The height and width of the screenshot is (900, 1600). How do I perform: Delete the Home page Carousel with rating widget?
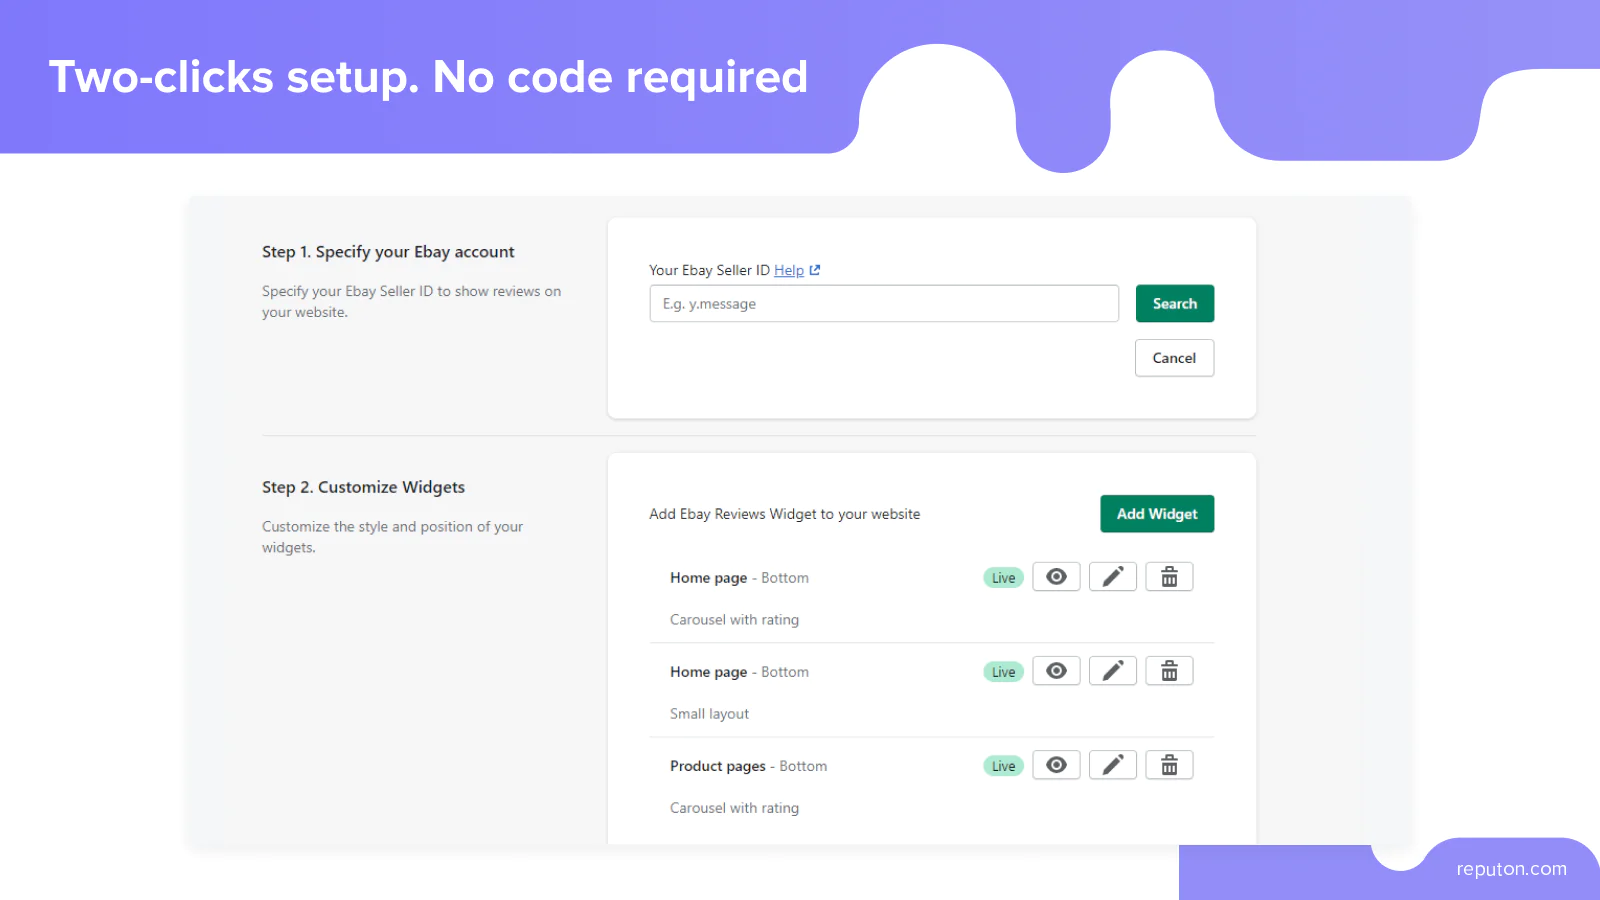(x=1169, y=577)
